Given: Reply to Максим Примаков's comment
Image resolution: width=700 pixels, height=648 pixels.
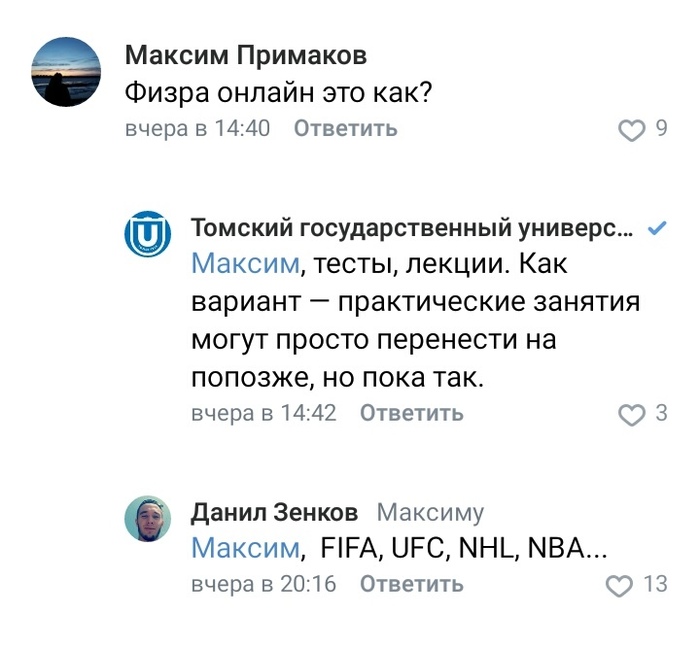Looking at the screenshot, I should point(345,129).
